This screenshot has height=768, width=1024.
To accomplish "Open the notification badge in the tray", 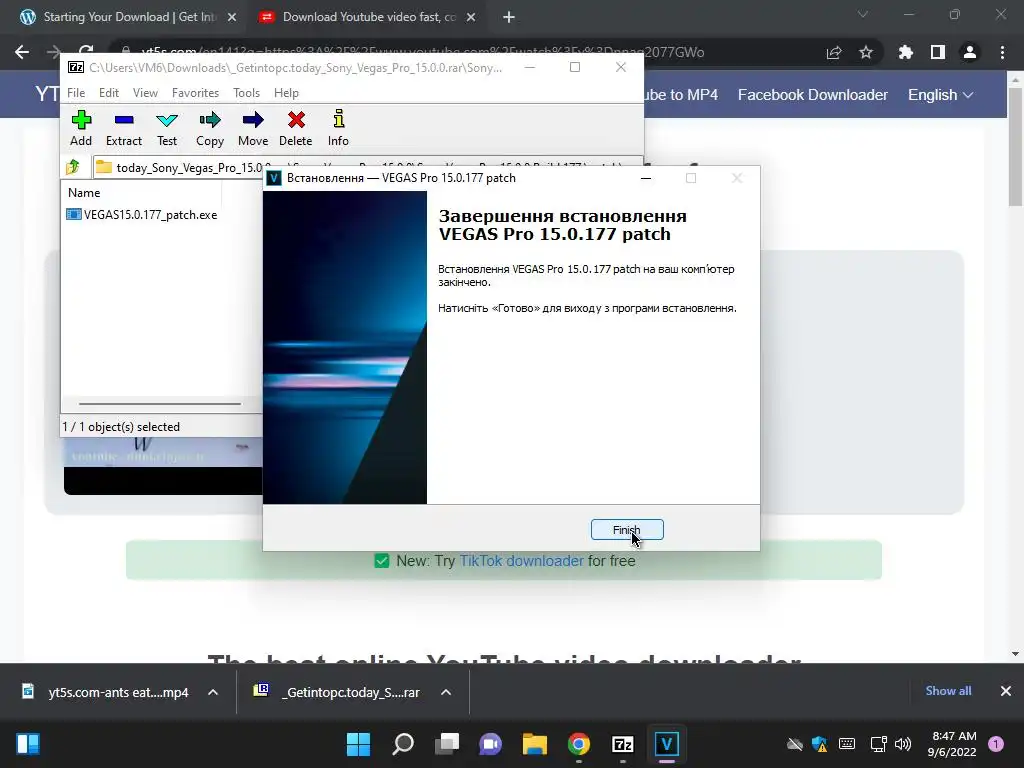I will (996, 744).
